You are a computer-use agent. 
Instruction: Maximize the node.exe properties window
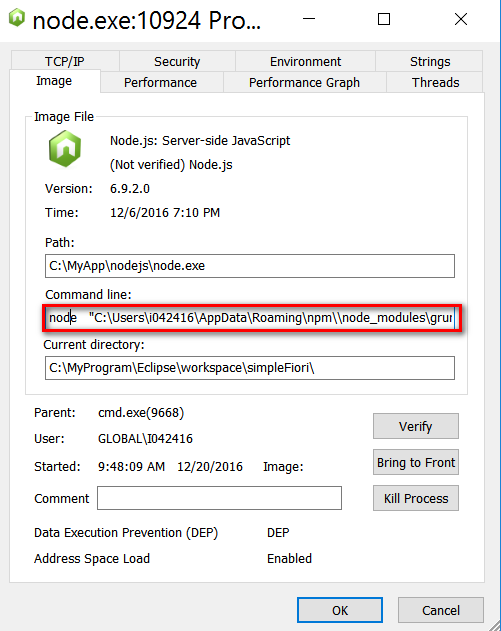(x=383, y=19)
